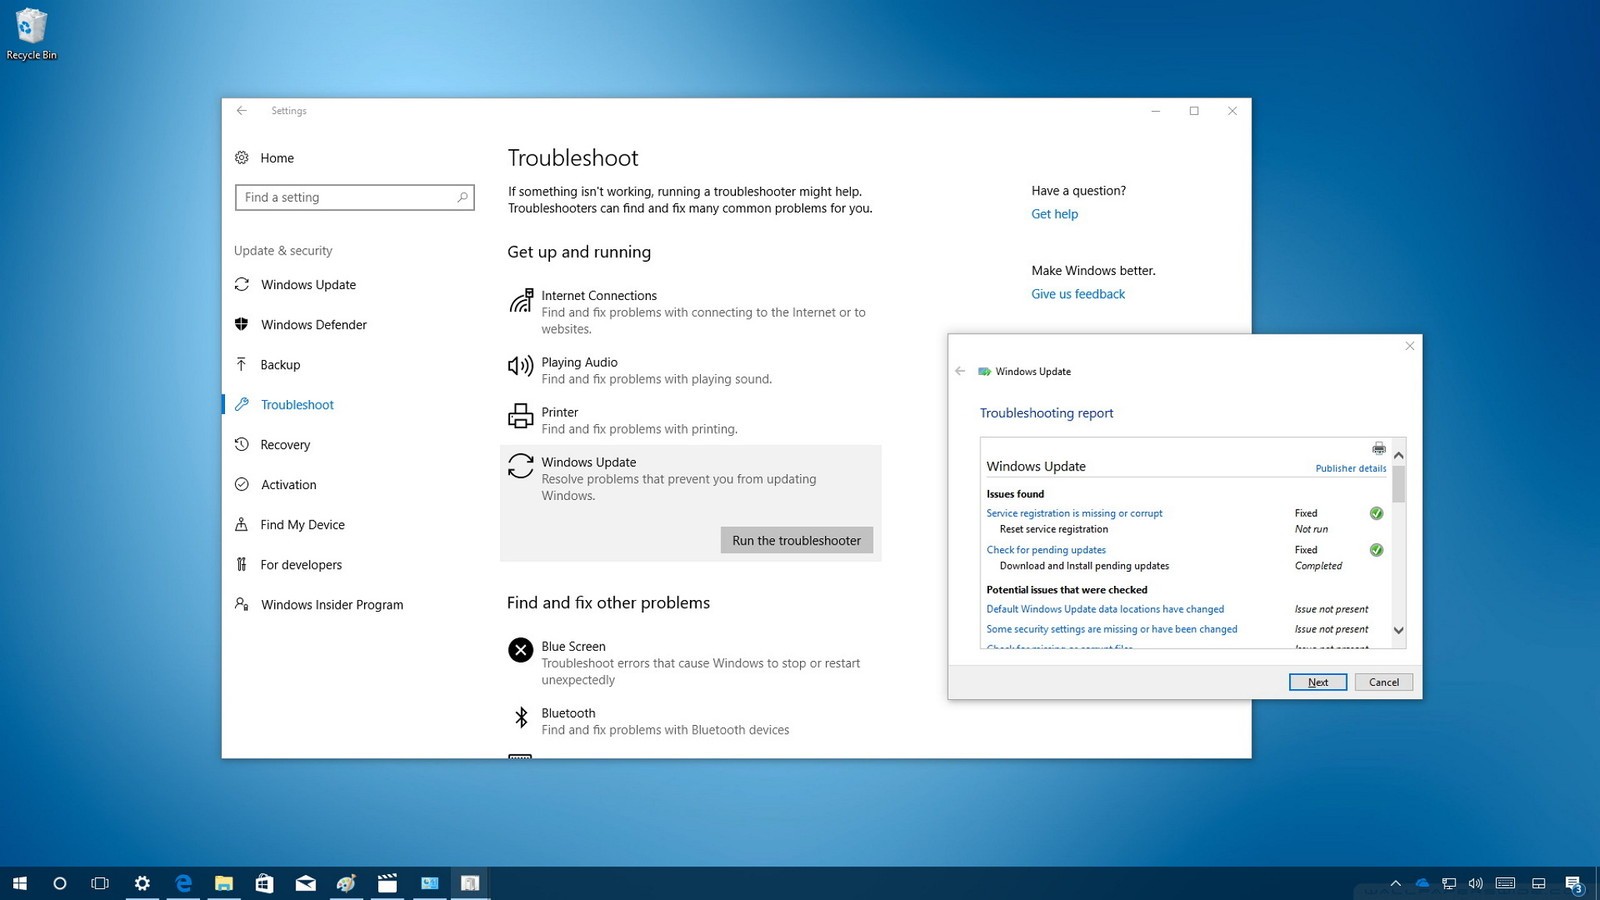Open the Give us feedback link
This screenshot has height=900, width=1600.
pos(1077,294)
